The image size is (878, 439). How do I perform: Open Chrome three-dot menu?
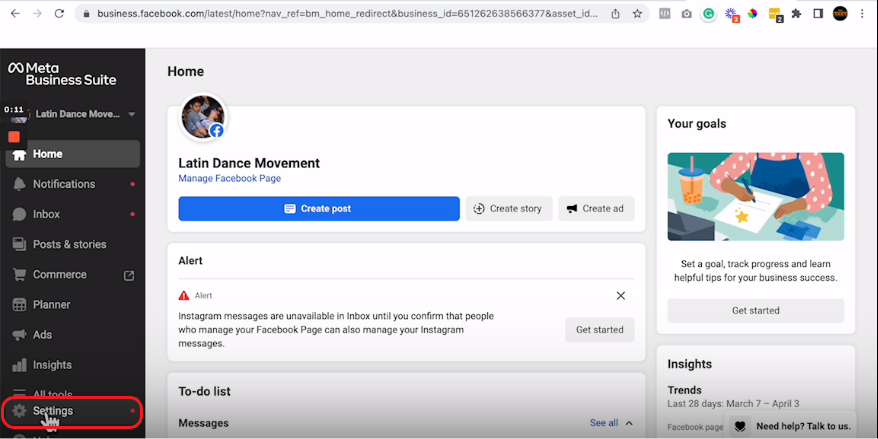tap(862, 14)
